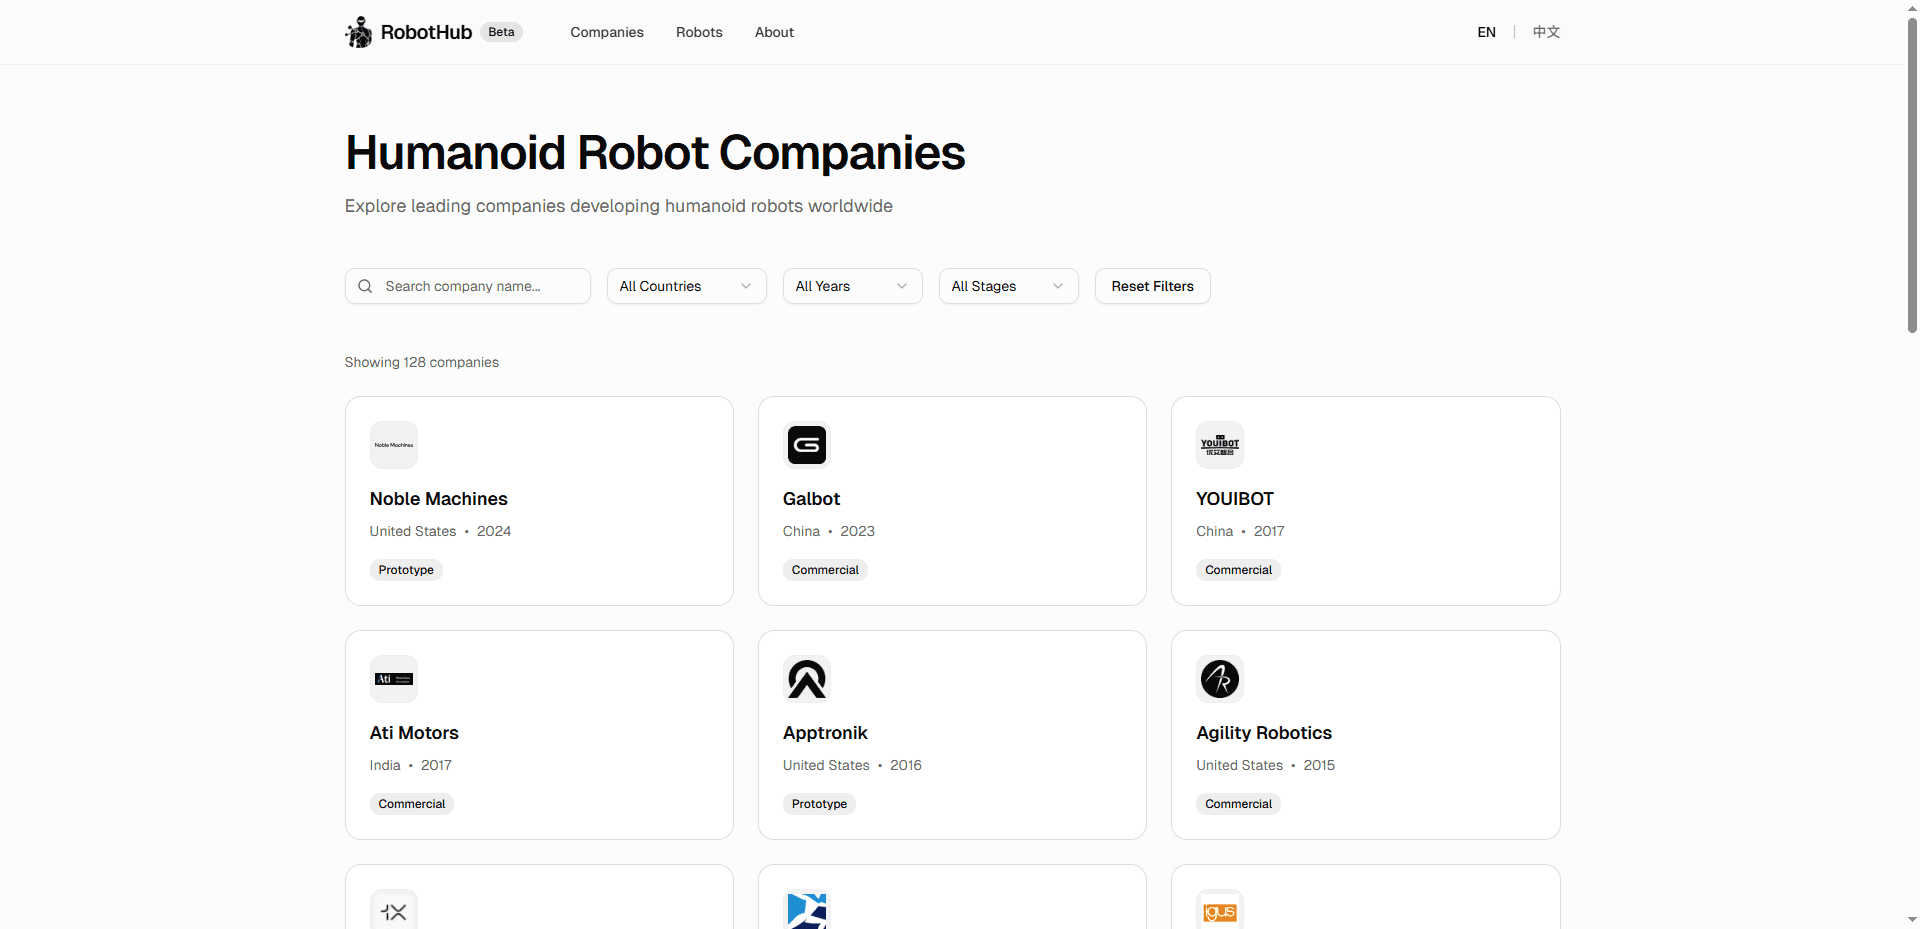This screenshot has width=1920, height=929.
Task: Open the About page
Action: coord(773,31)
